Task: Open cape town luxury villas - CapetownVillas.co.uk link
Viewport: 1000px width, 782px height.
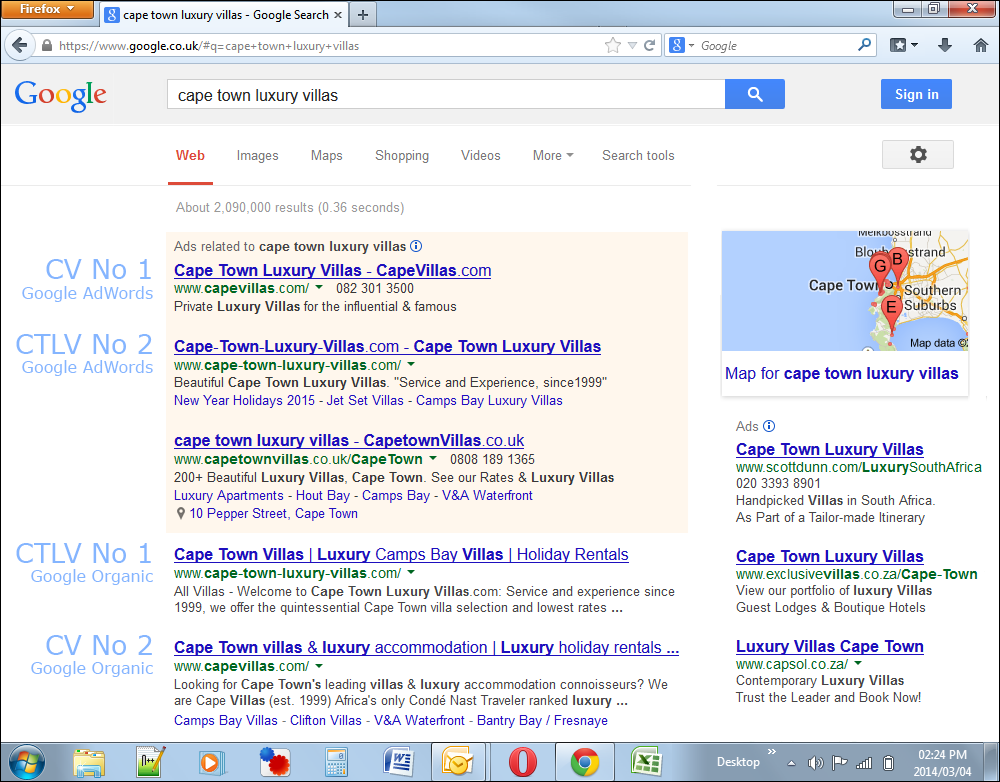Action: point(349,441)
